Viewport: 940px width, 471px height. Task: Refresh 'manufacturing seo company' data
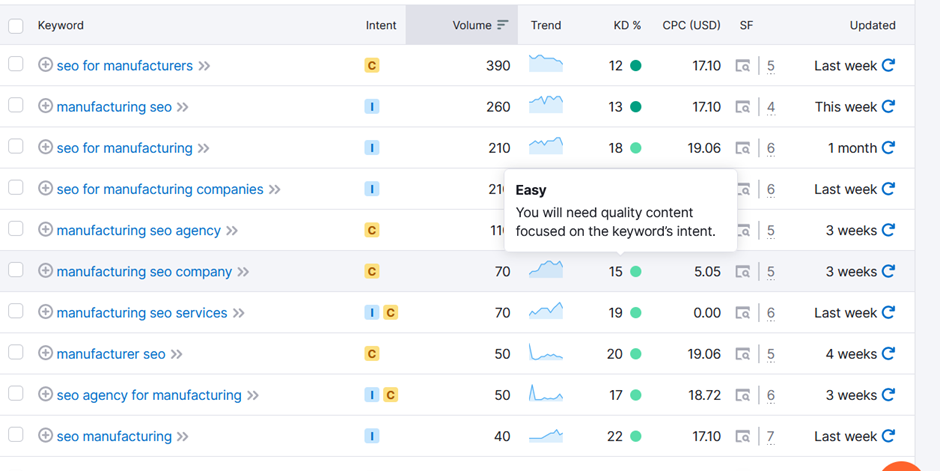888,271
